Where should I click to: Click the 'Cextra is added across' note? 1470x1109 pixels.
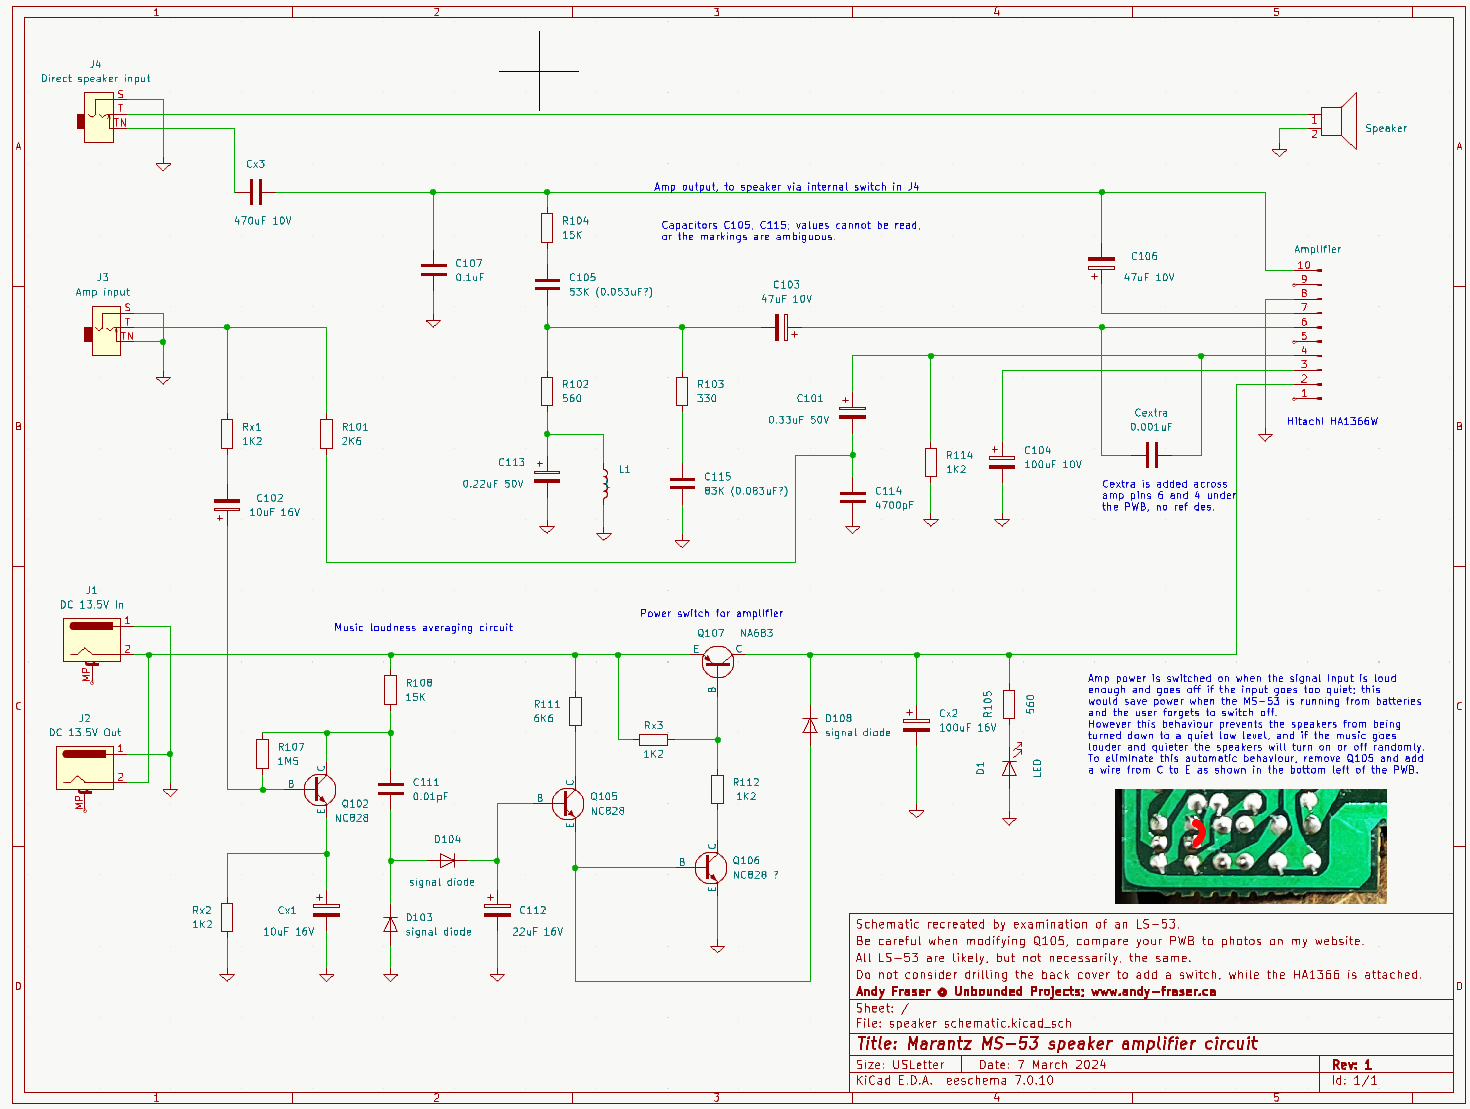pyautogui.click(x=1168, y=495)
